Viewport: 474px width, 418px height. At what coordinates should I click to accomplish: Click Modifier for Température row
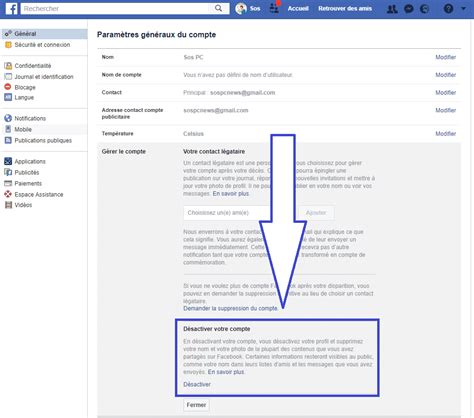446,133
